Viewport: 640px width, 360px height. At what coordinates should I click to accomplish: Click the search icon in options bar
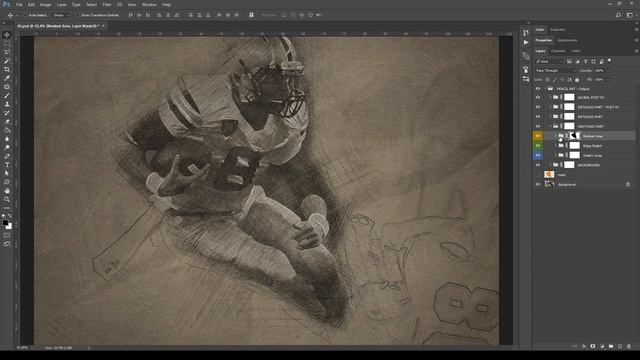(x=618, y=15)
